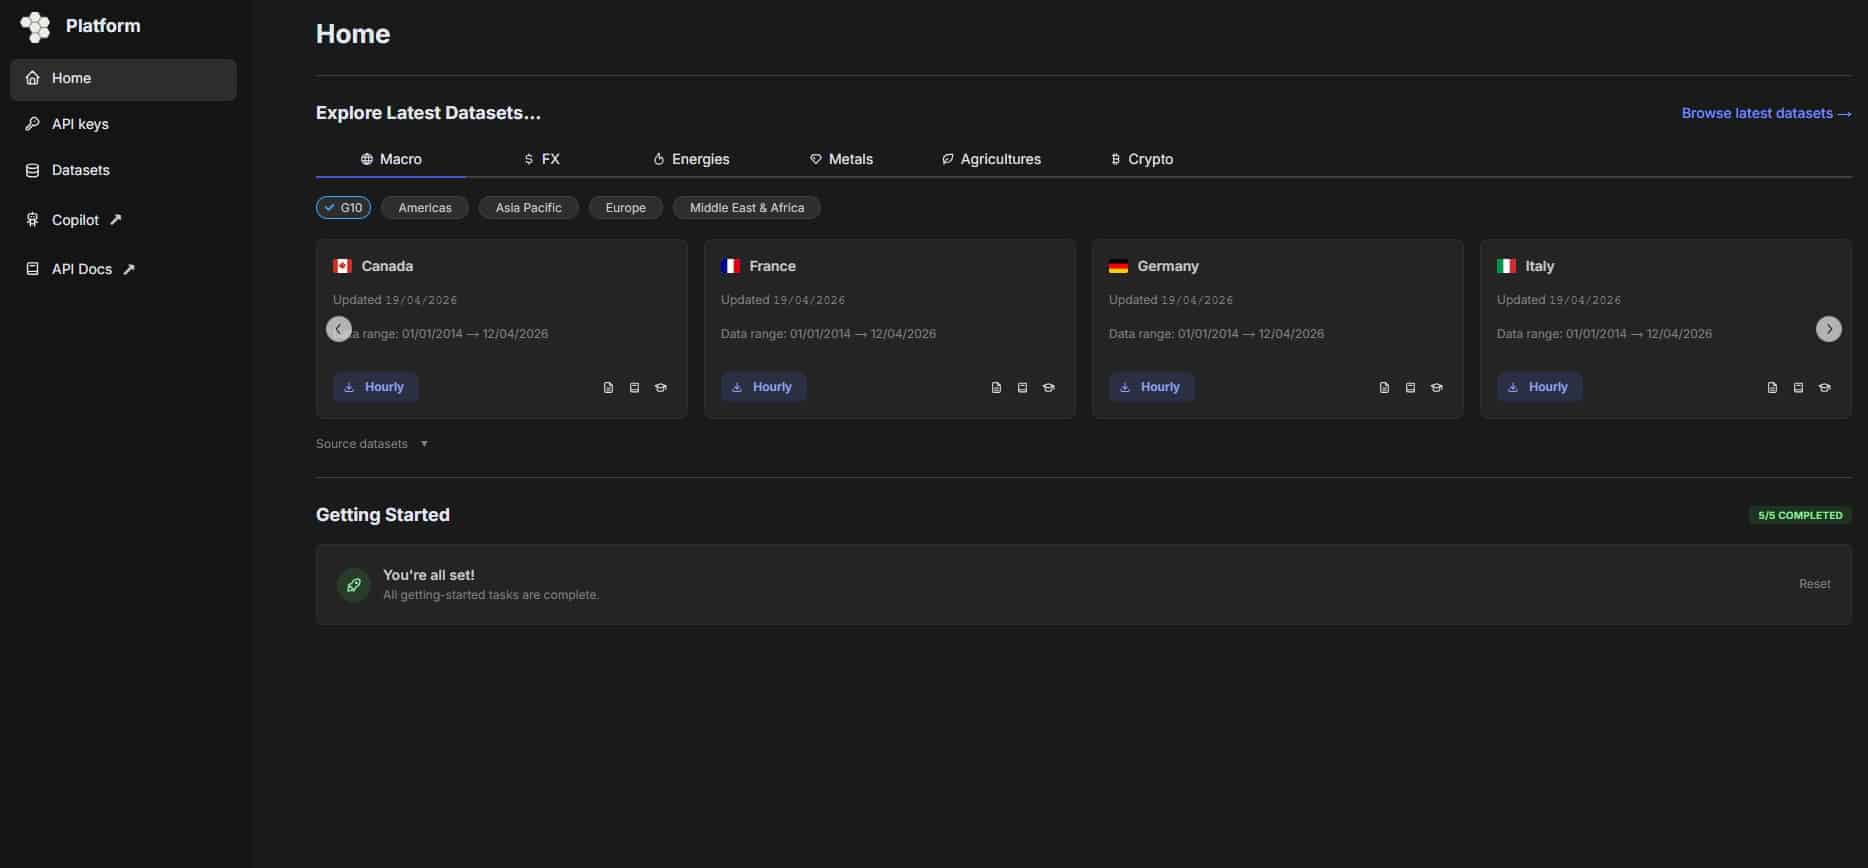Deselect the G10 region filter chip
This screenshot has height=868, width=1868.
(x=343, y=208)
